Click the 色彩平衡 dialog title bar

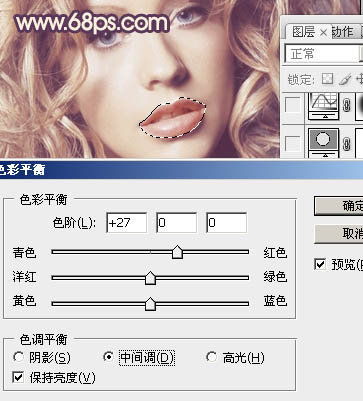[181, 170]
